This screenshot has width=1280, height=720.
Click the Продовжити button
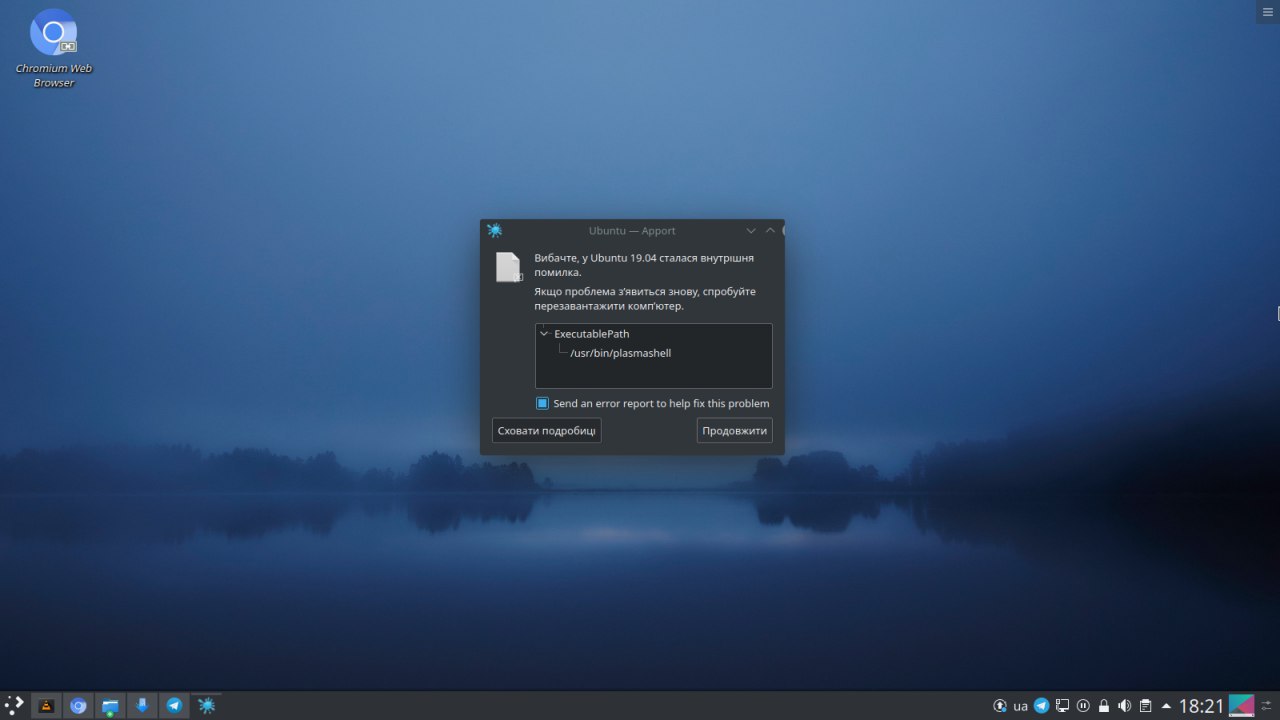click(735, 431)
